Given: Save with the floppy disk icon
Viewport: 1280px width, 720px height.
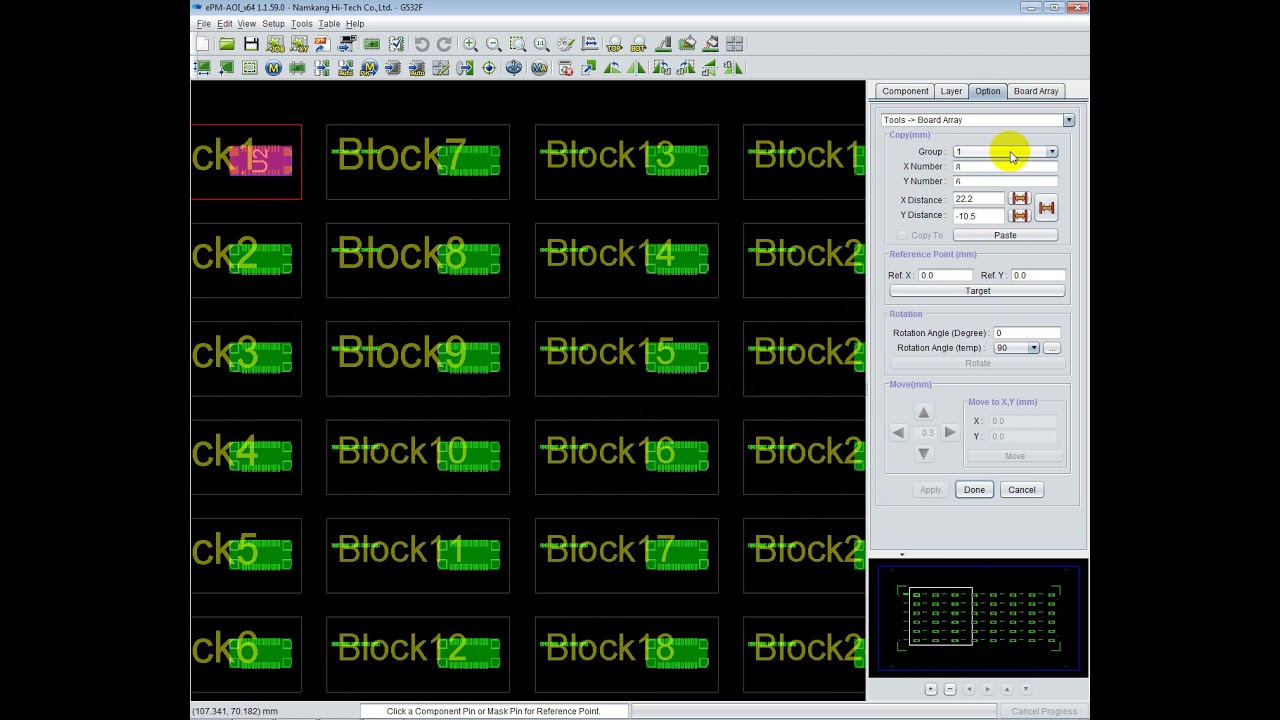Looking at the screenshot, I should [251, 44].
